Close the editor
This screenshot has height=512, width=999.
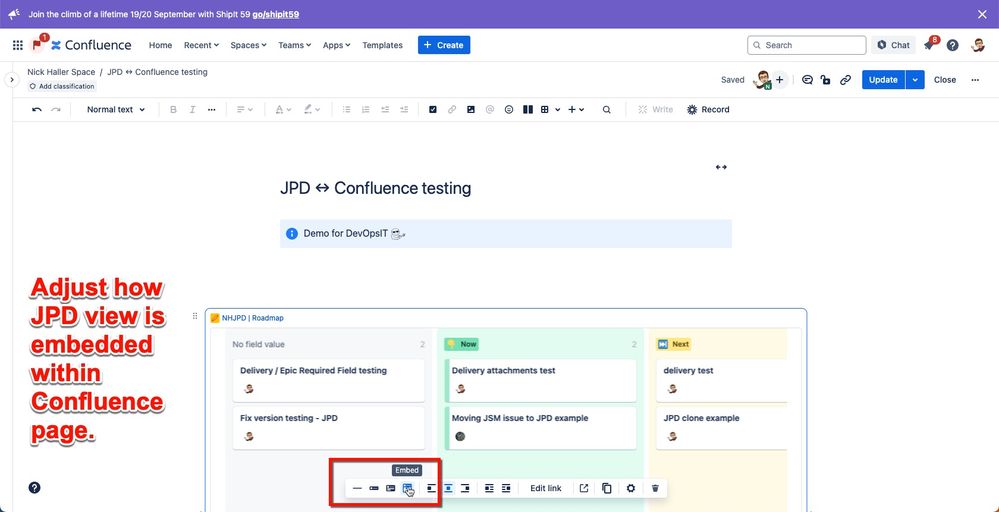point(945,80)
